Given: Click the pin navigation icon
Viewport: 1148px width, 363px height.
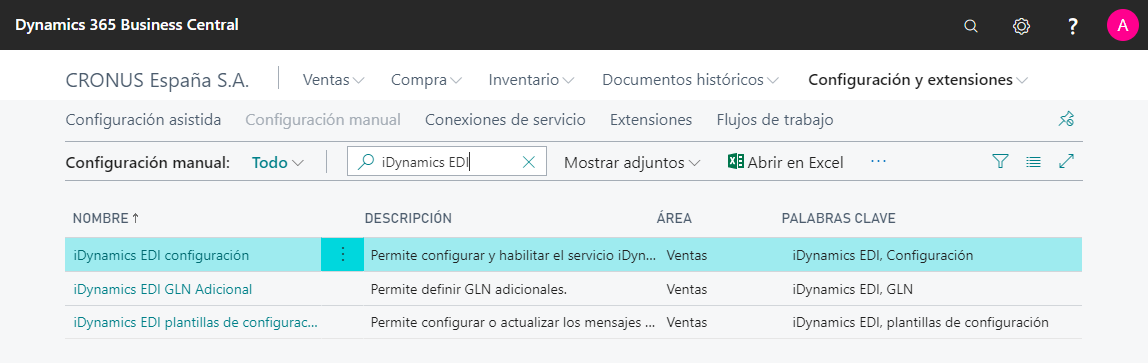Looking at the screenshot, I should coord(1066,119).
